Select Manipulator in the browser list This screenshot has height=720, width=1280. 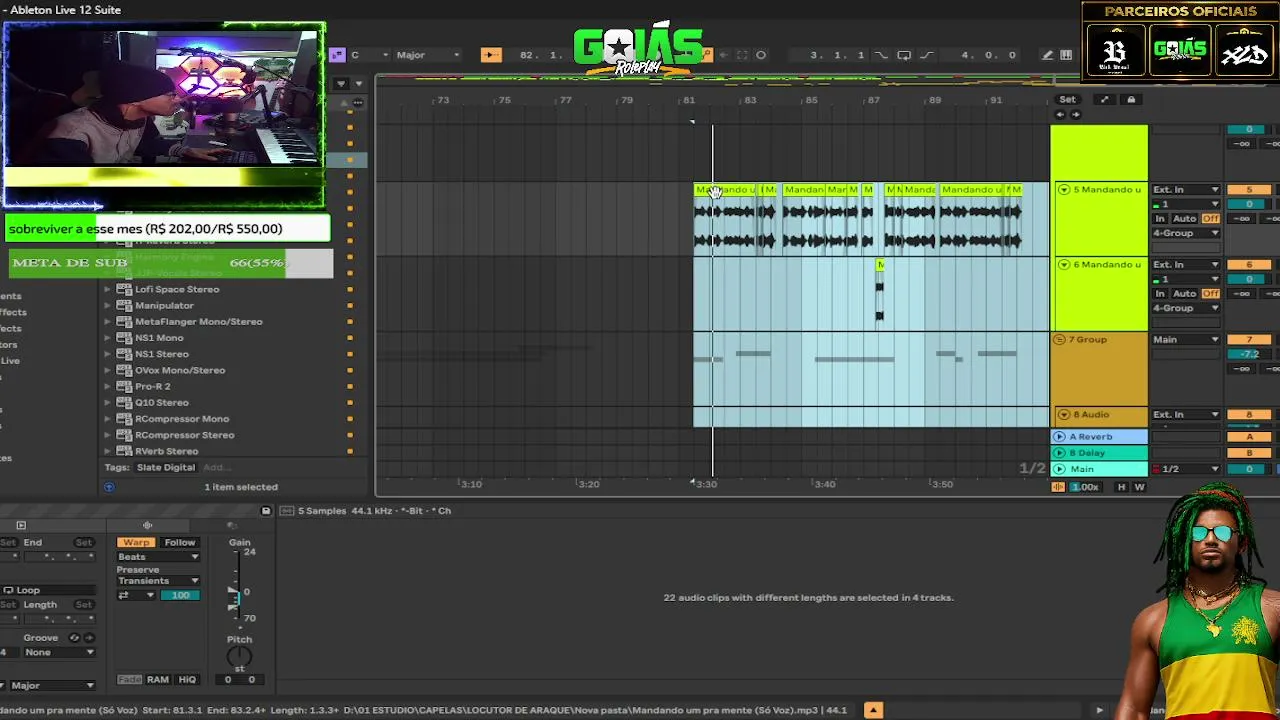[164, 305]
